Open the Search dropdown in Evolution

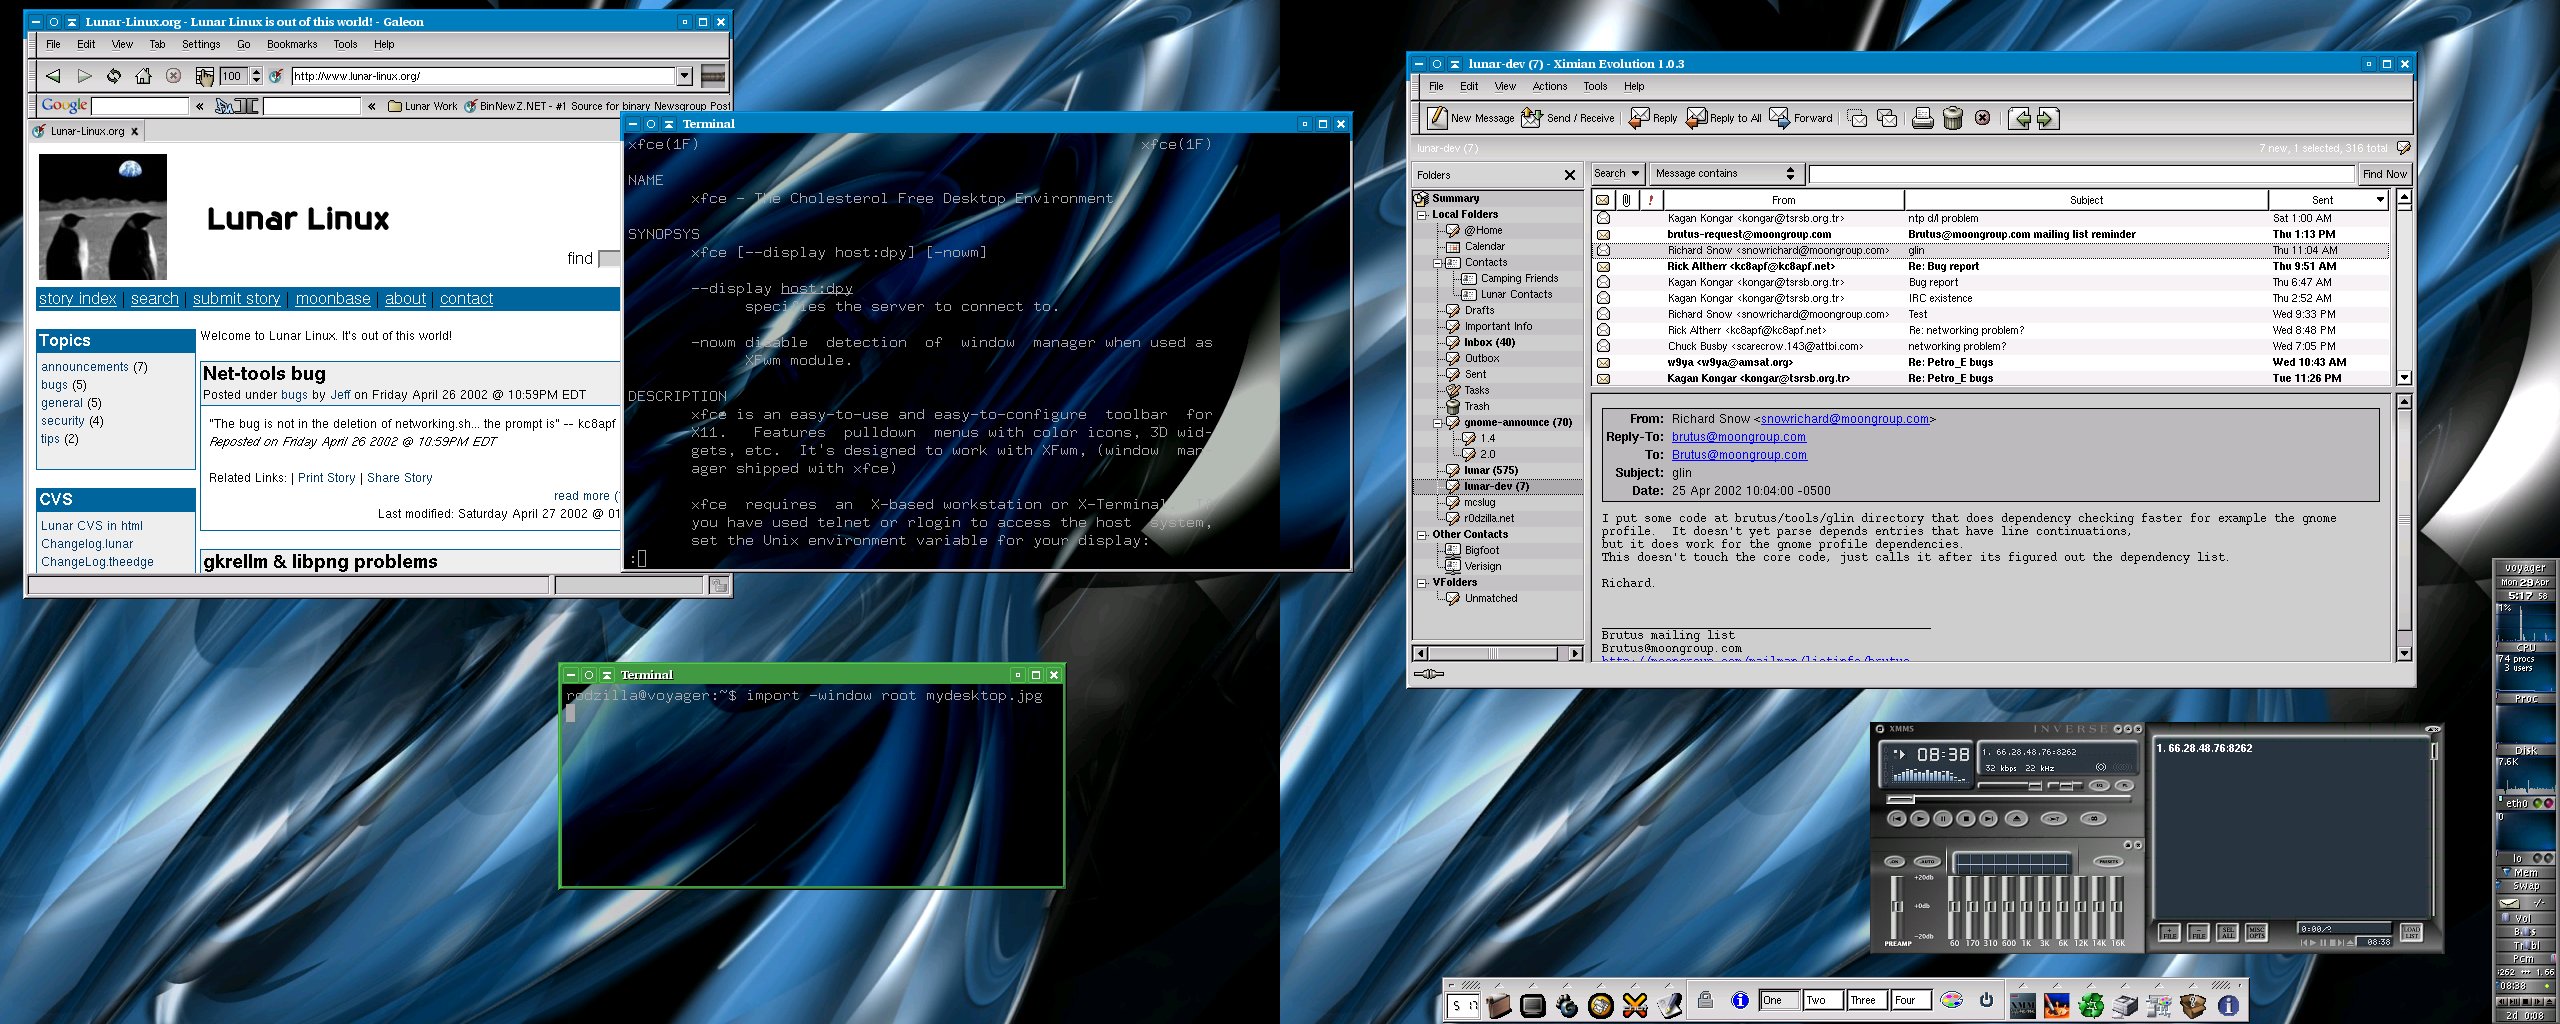click(x=1616, y=174)
